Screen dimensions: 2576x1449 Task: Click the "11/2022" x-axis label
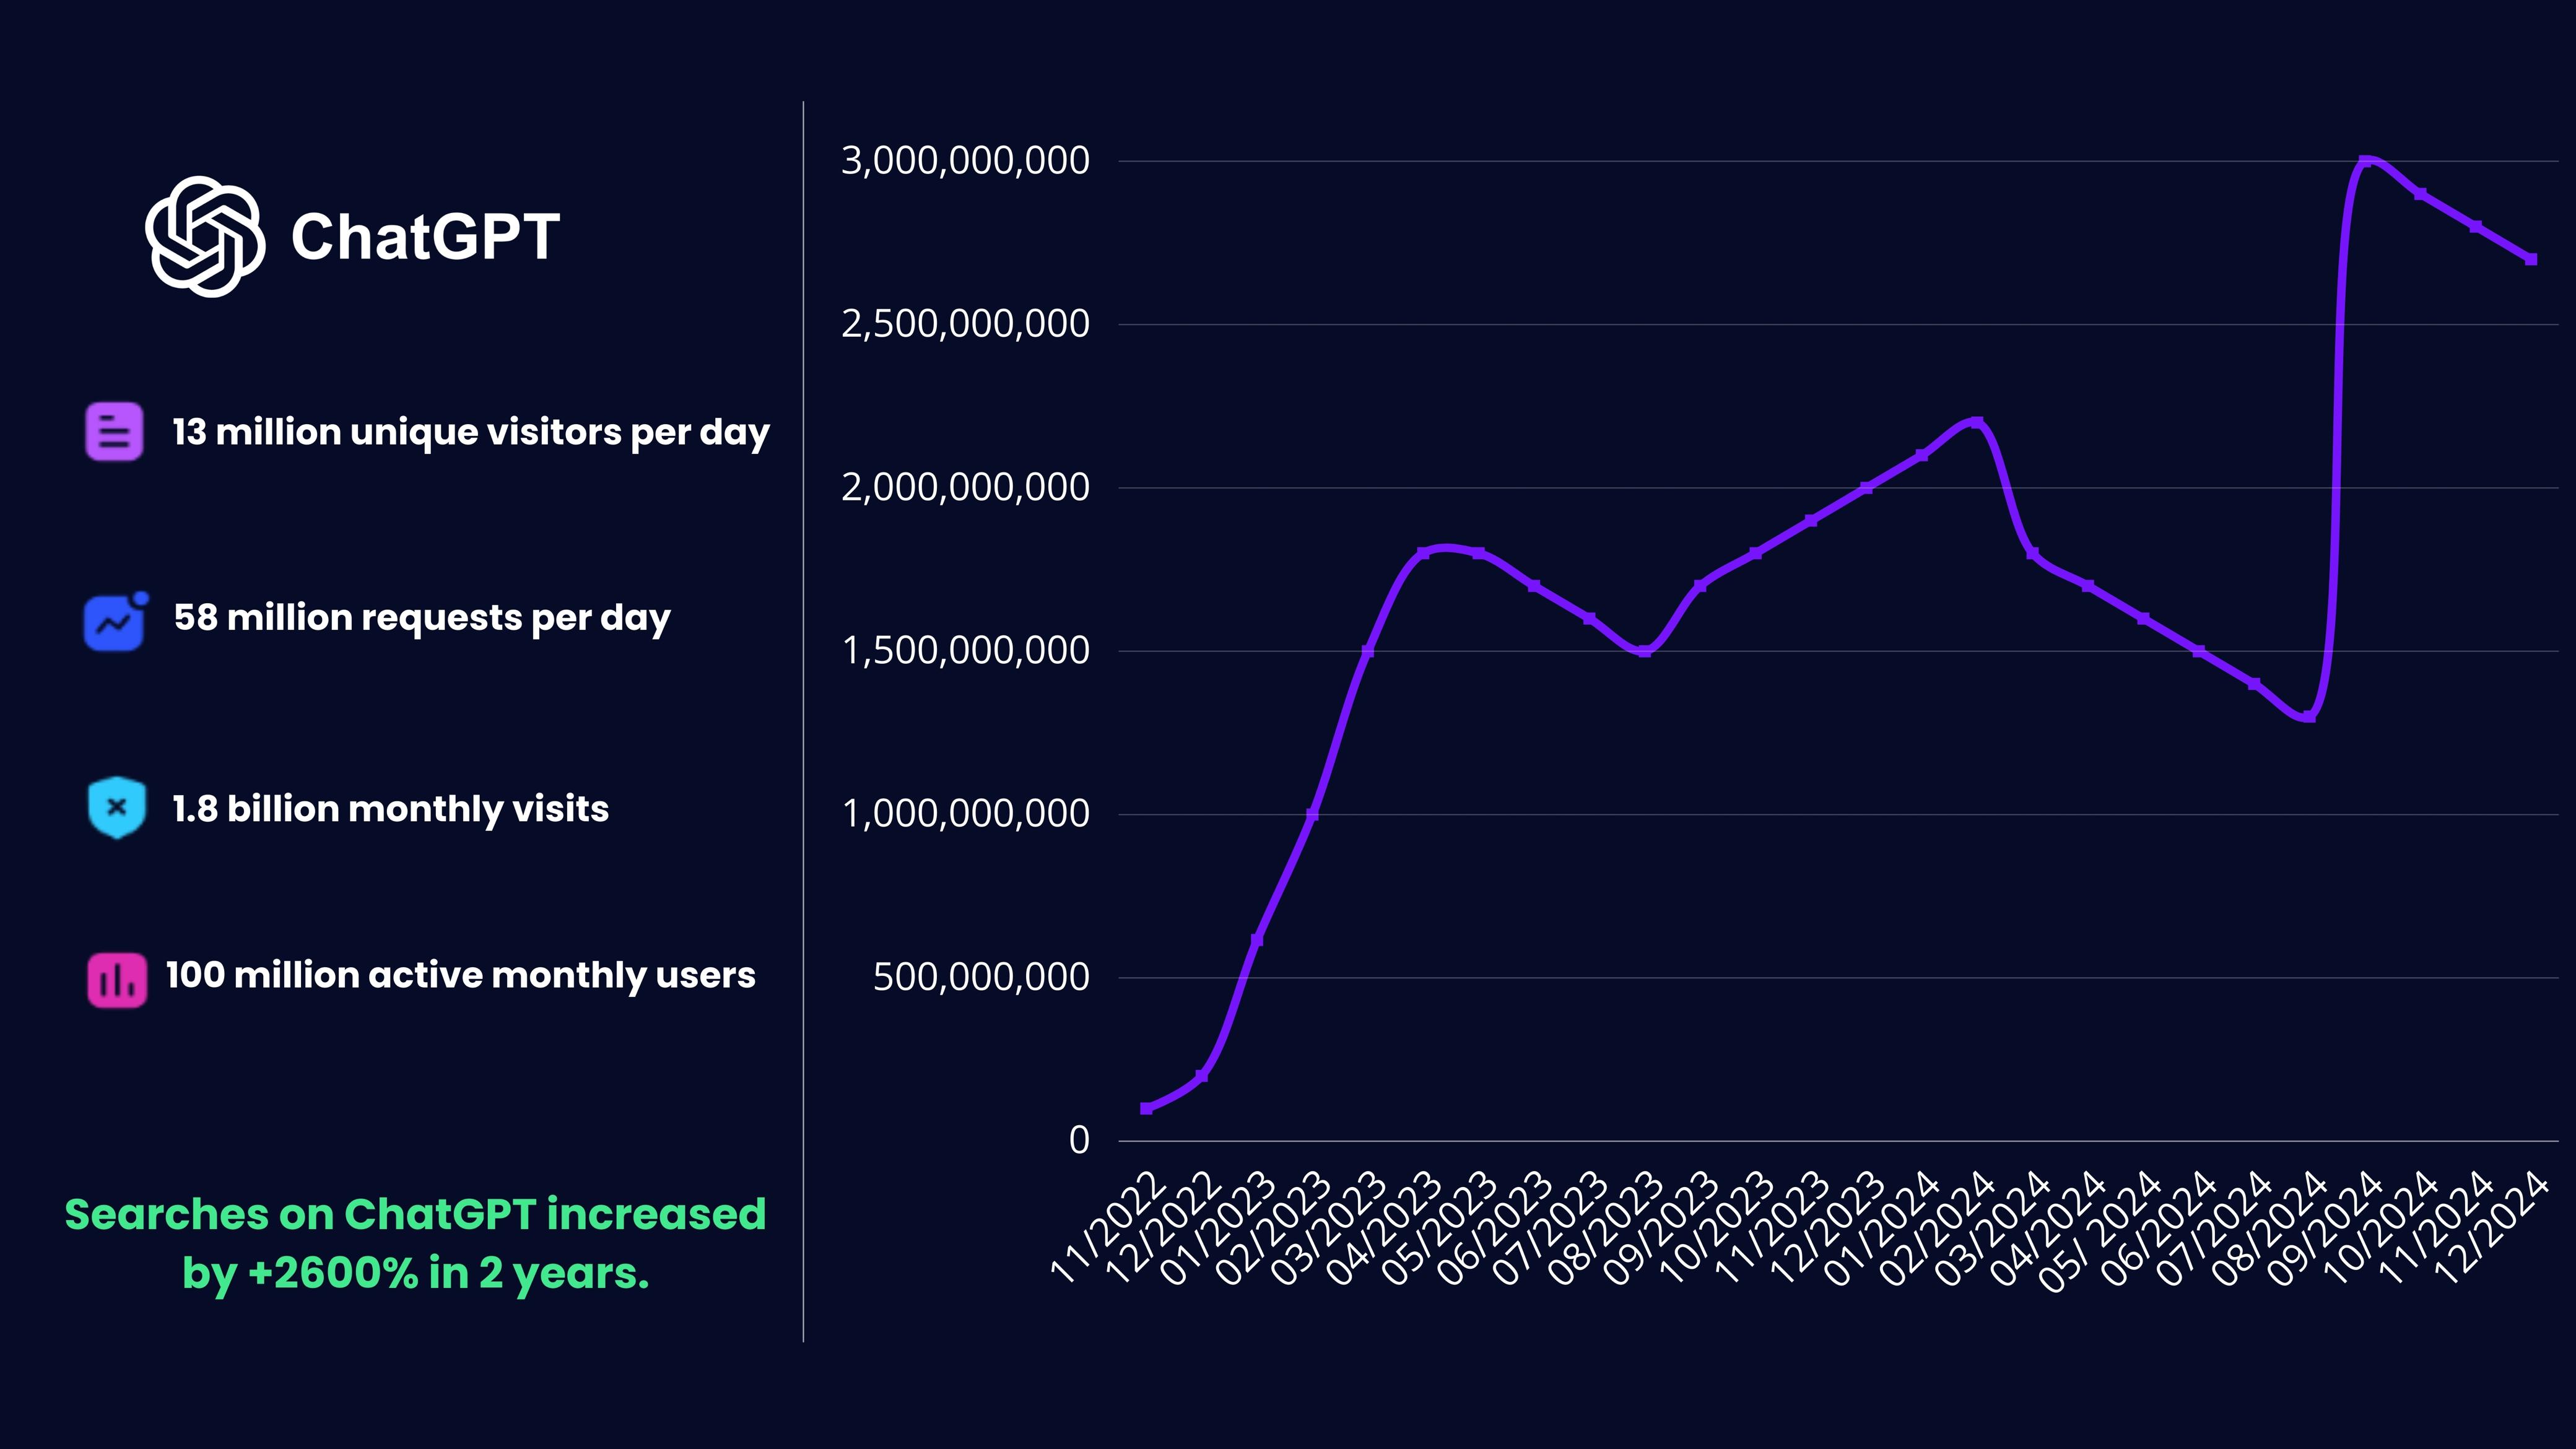1108,1228
